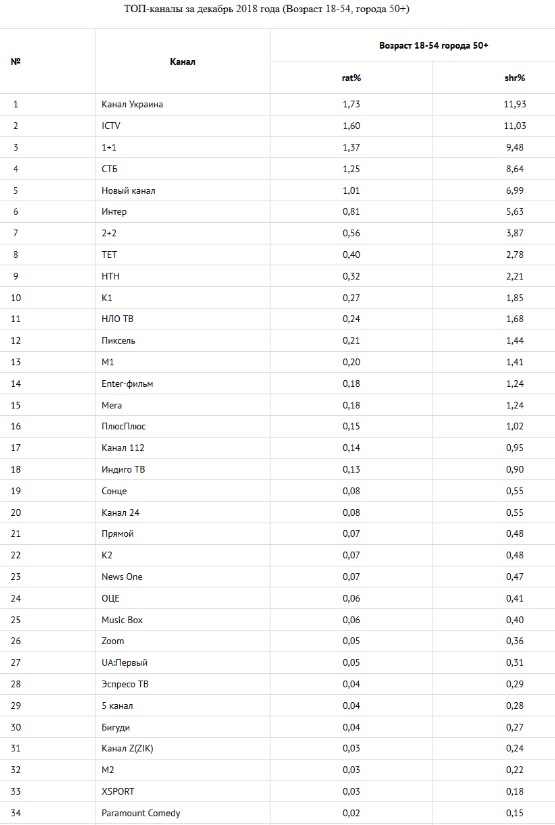Click 'Новый канал' in the table
The width and height of the screenshot is (555, 825).
coord(128,190)
